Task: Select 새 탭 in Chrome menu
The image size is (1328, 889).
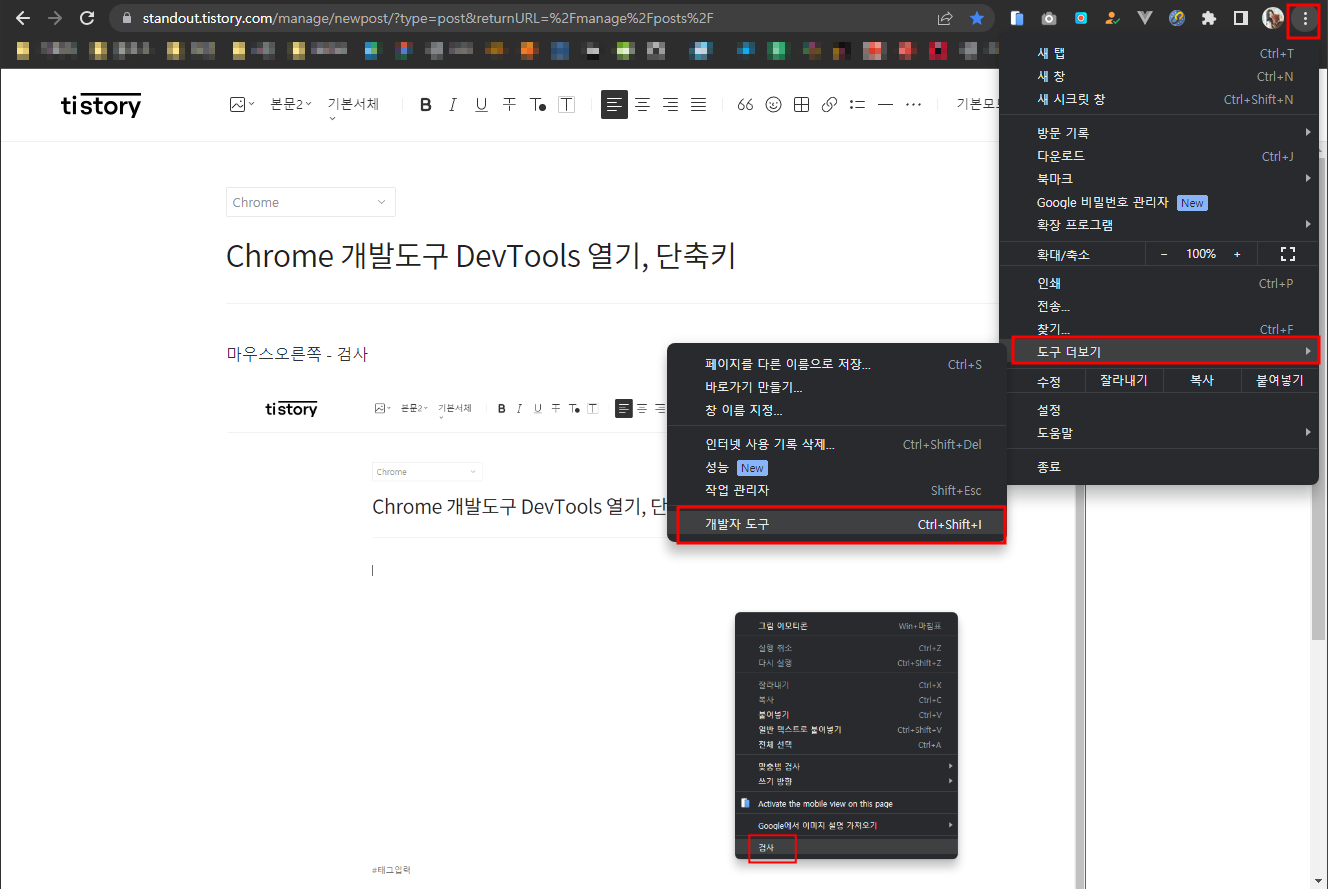Action: coord(1159,53)
